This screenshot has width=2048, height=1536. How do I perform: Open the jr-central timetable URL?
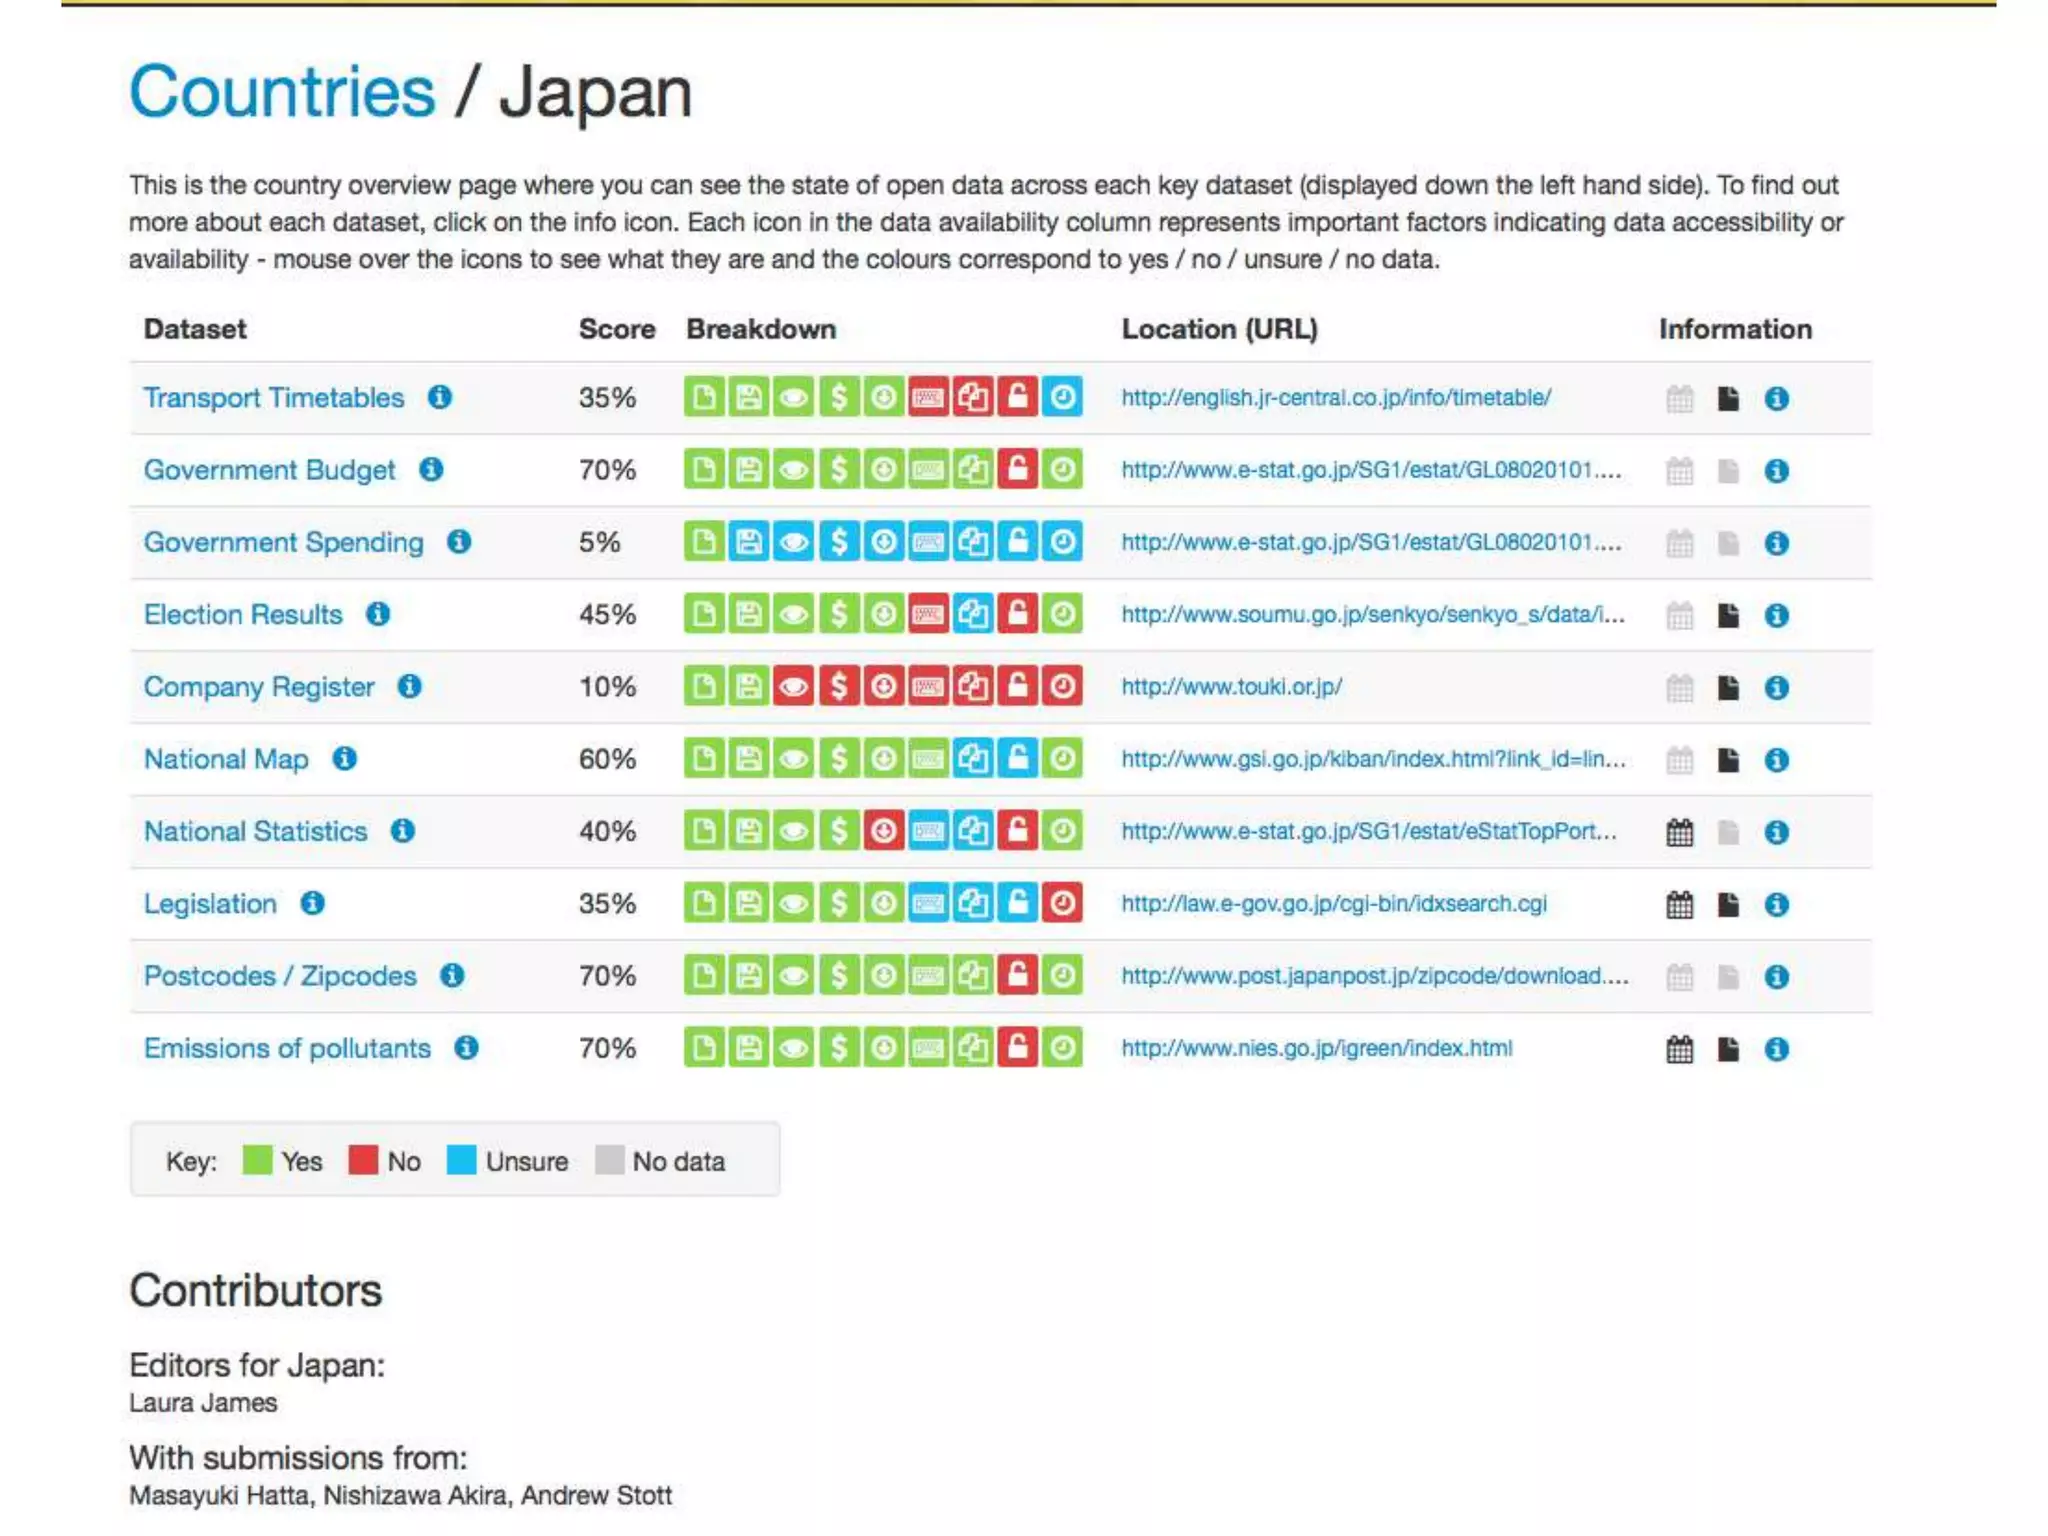click(1336, 398)
